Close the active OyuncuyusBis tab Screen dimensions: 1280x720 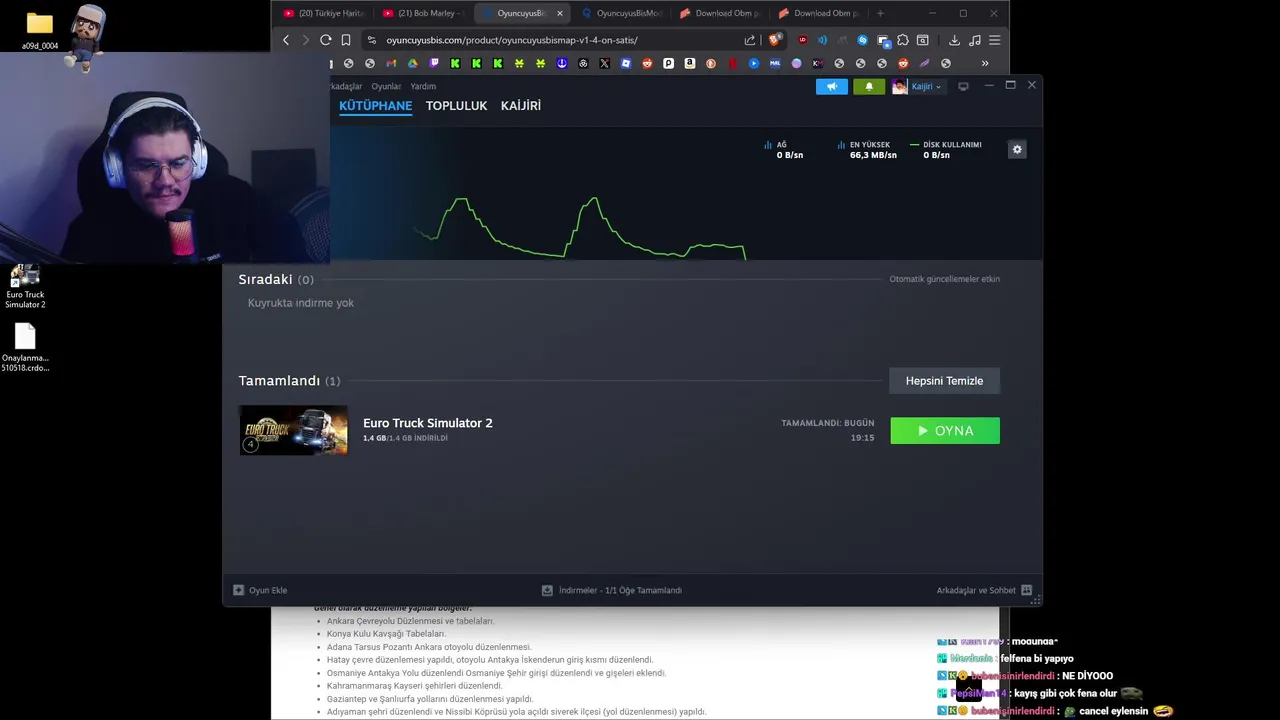(x=559, y=13)
